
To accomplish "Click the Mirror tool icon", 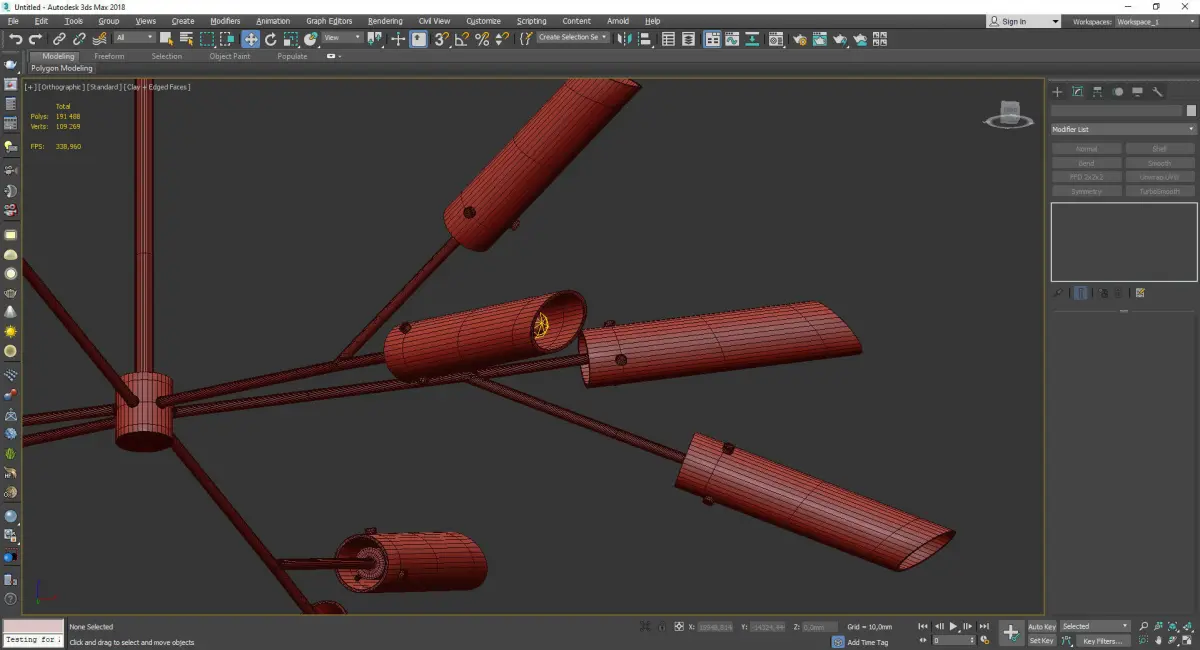I will pos(624,39).
